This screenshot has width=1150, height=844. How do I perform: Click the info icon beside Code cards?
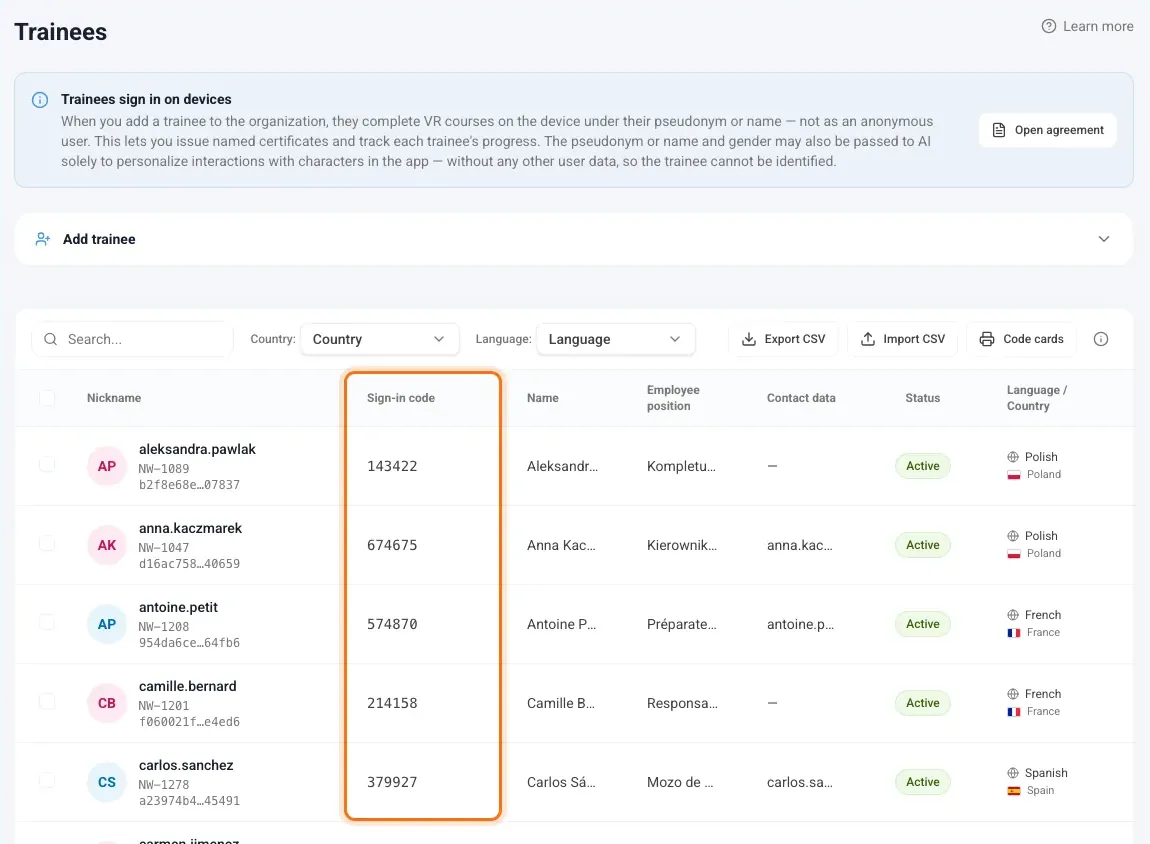(1100, 339)
